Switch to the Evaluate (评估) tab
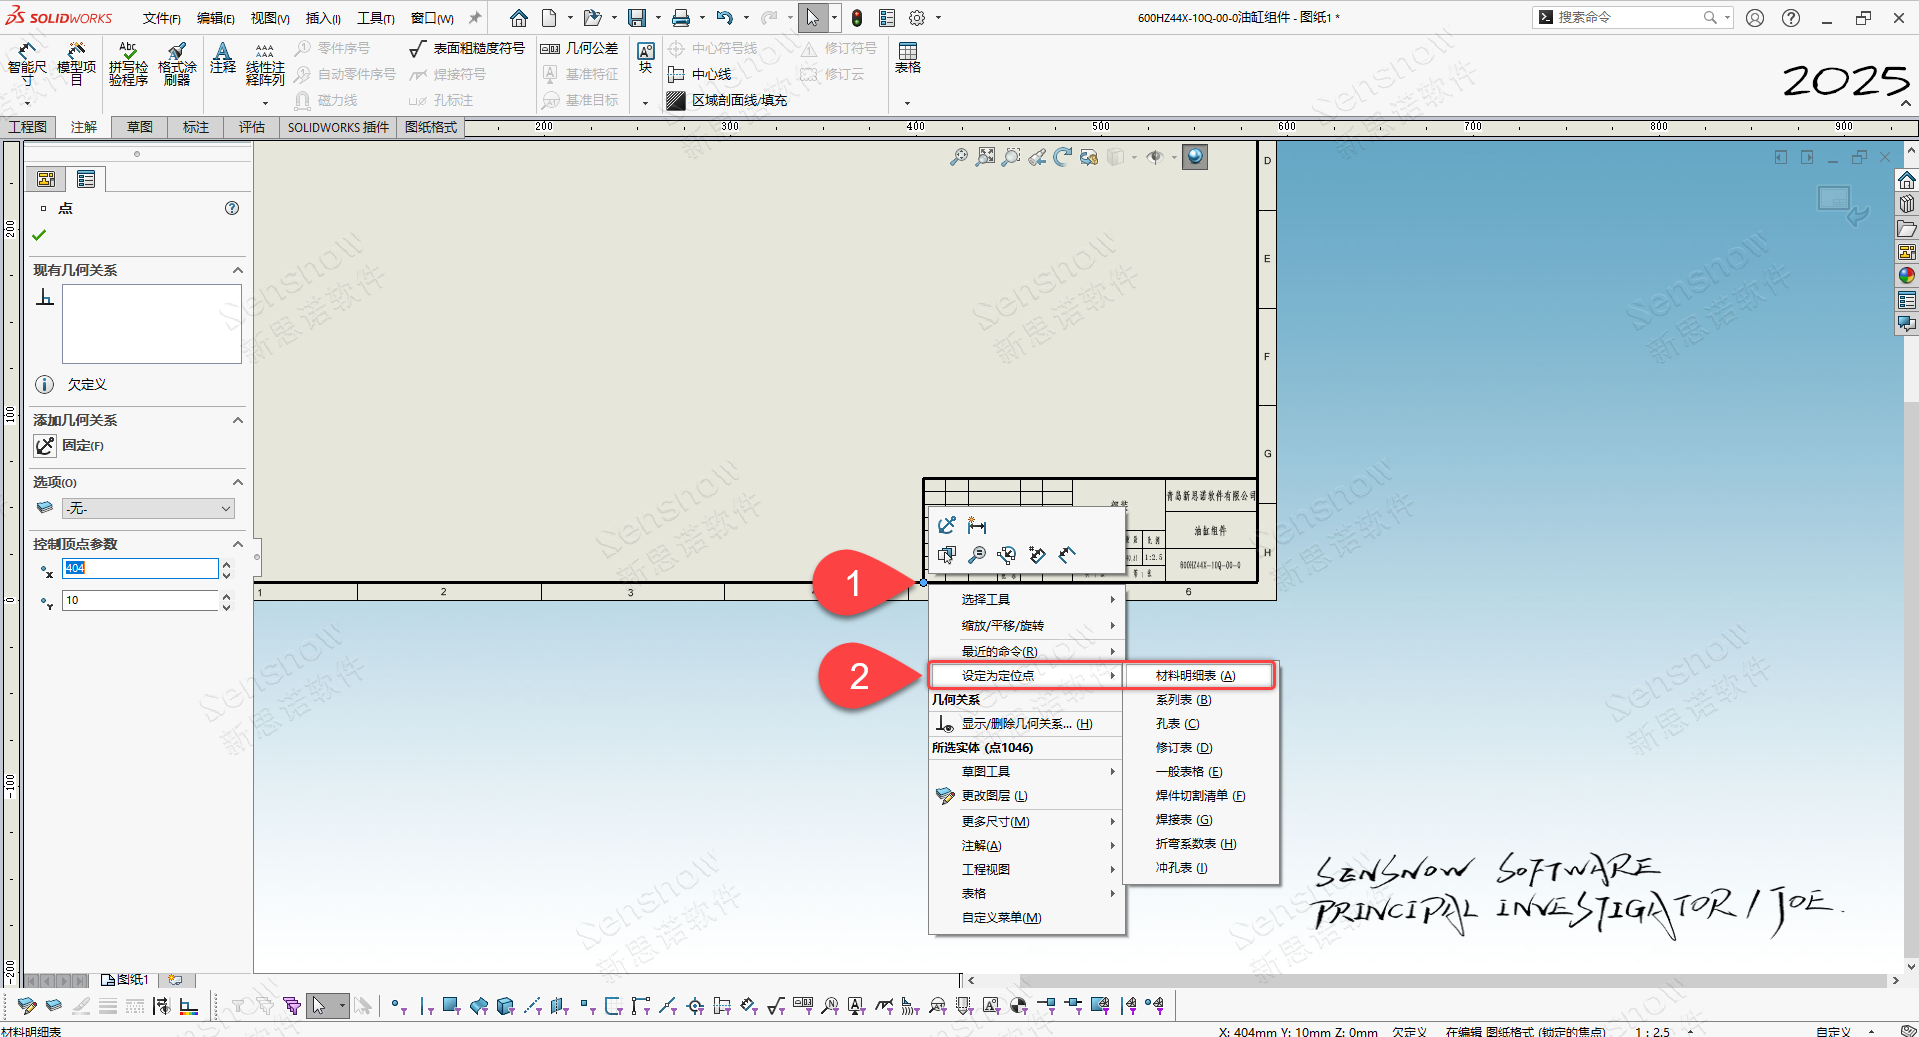1919x1037 pixels. coord(251,127)
